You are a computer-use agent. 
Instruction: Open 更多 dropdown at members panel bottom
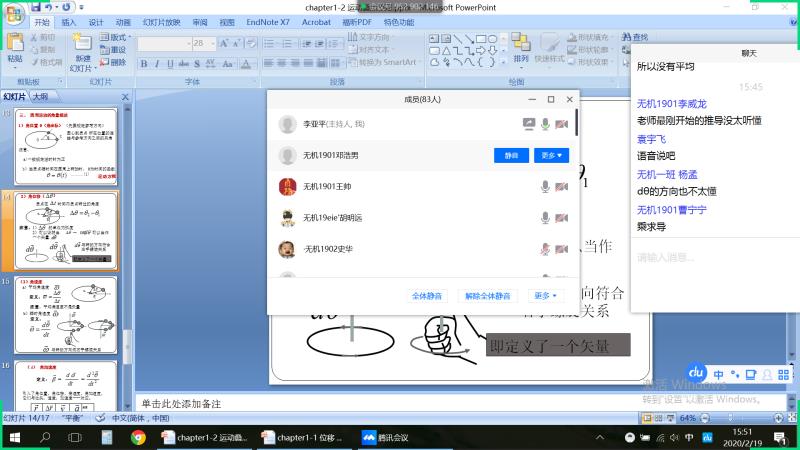(x=545, y=296)
